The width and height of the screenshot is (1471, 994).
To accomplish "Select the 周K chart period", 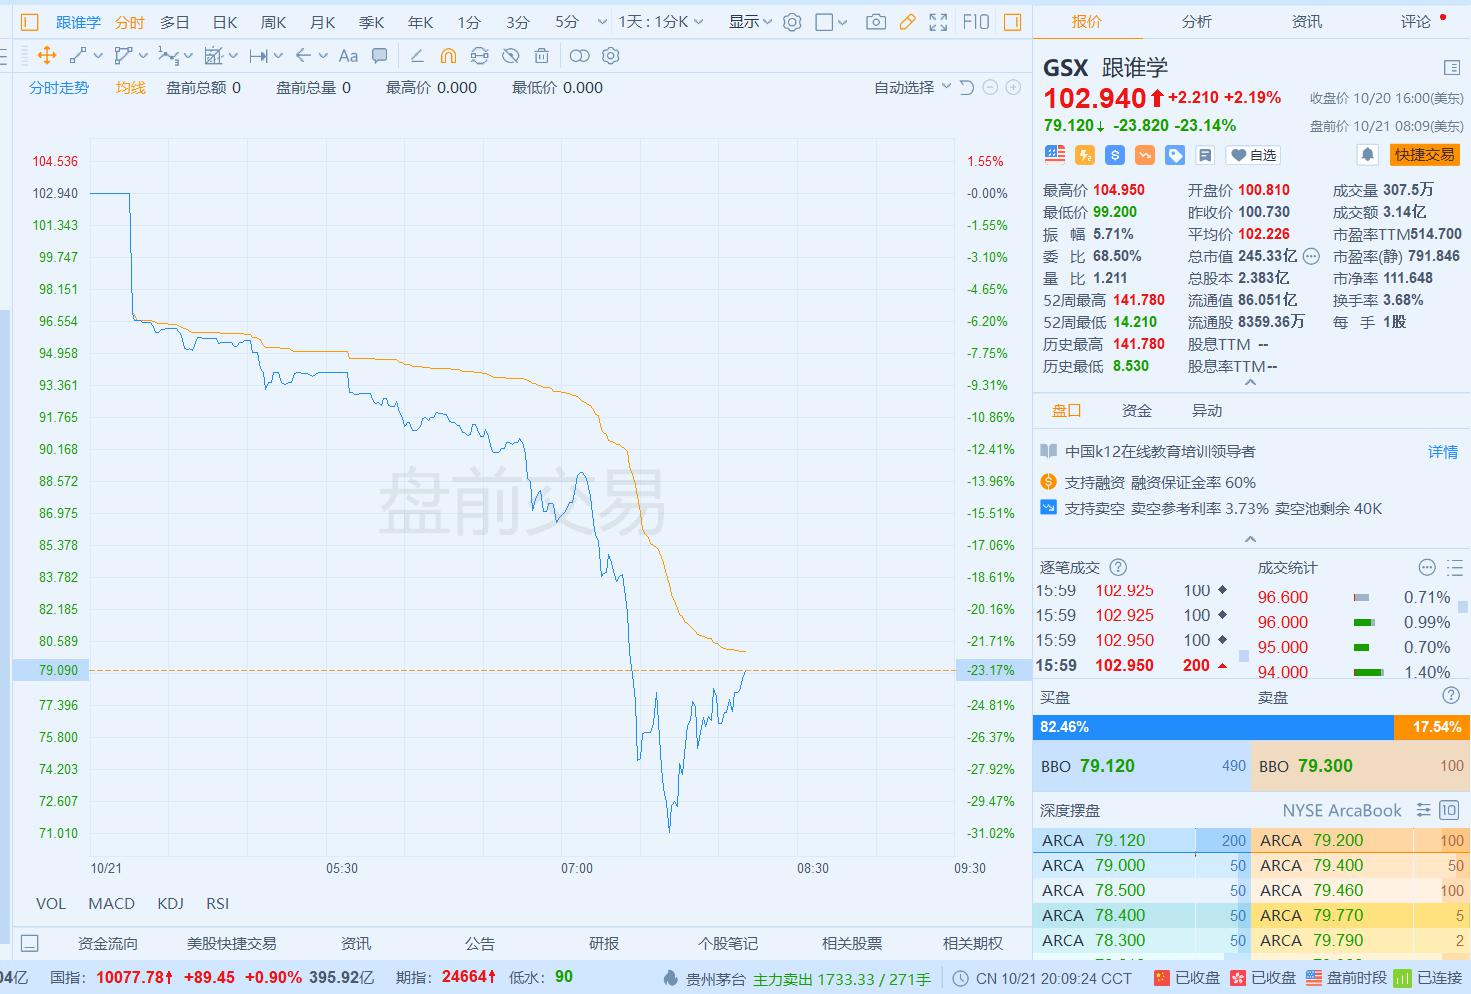I will (x=273, y=22).
